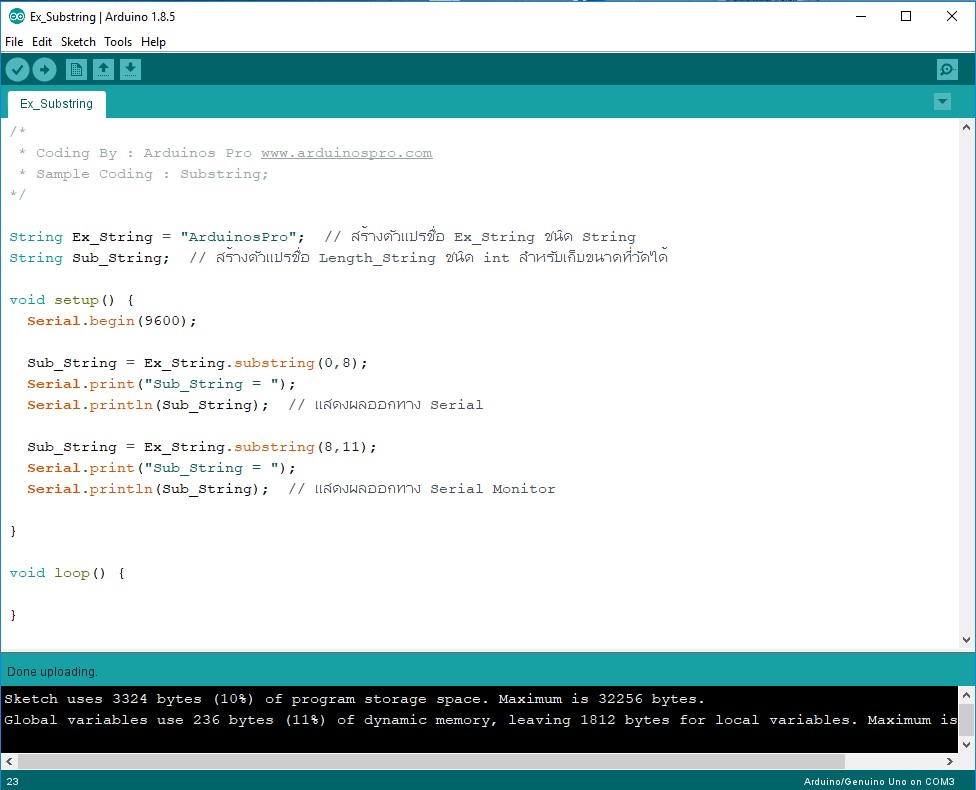Viewport: 976px width, 790px height.
Task: Select the Ex_Substring tab
Action: [55, 103]
